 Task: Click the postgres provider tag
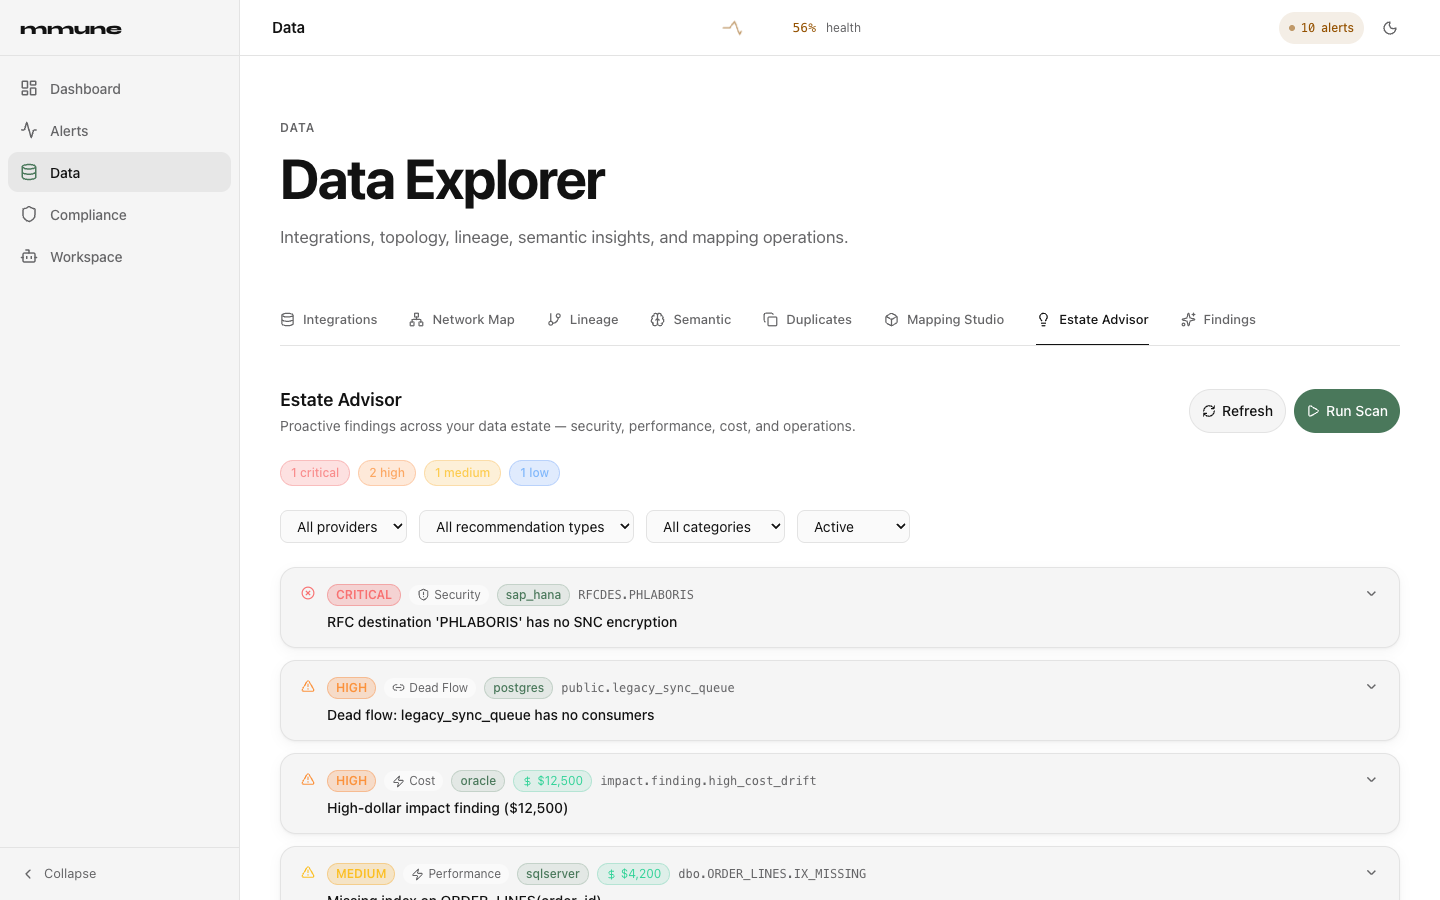pyautogui.click(x=518, y=688)
